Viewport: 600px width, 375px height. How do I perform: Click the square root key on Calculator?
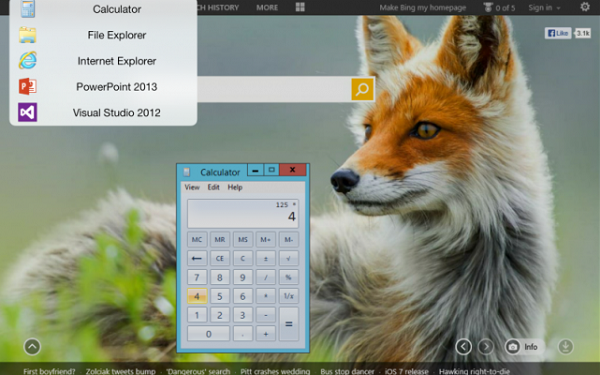tap(289, 258)
